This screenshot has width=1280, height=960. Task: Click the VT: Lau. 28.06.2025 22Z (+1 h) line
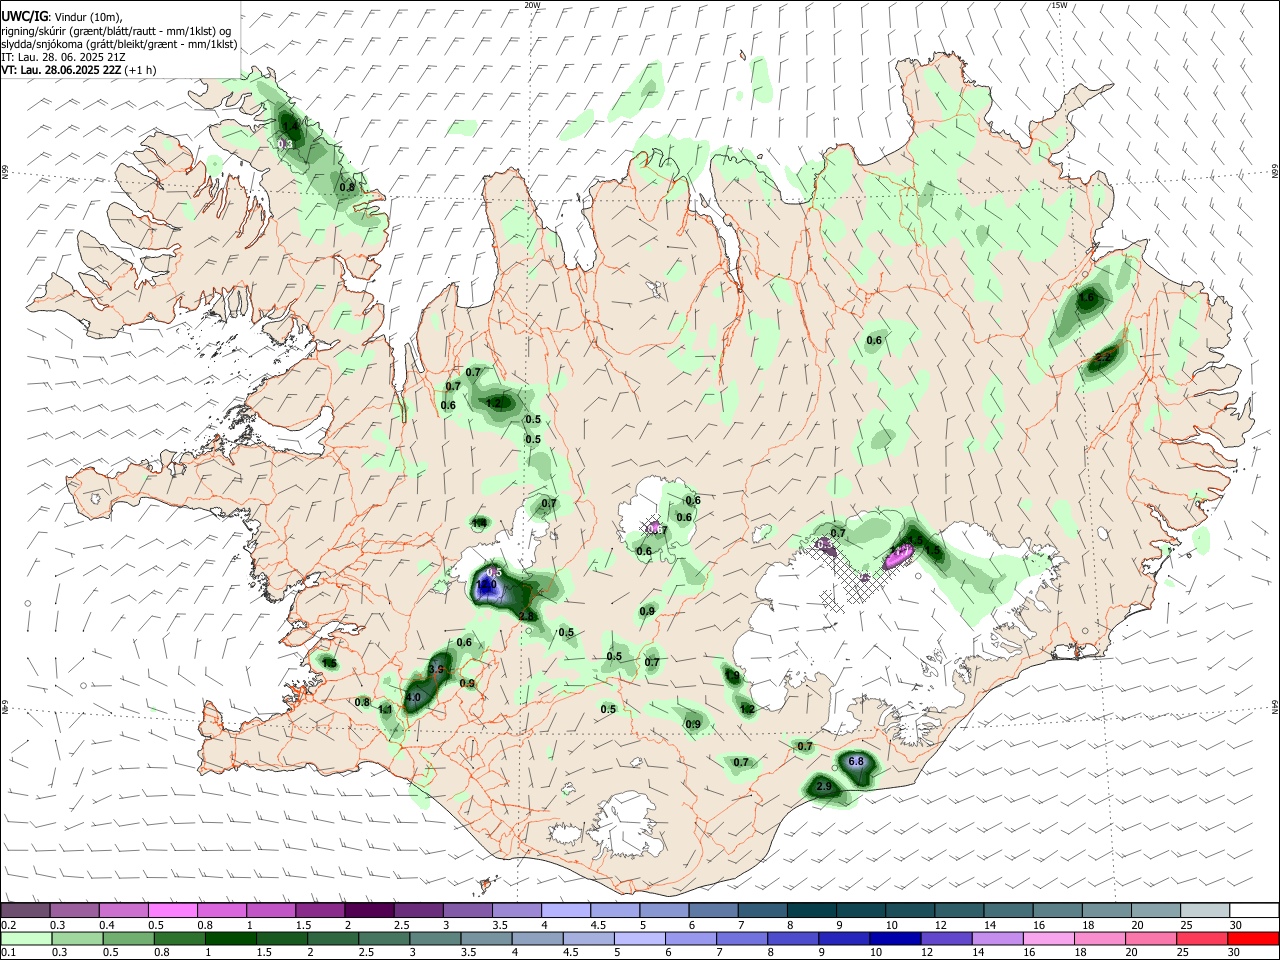click(79, 70)
